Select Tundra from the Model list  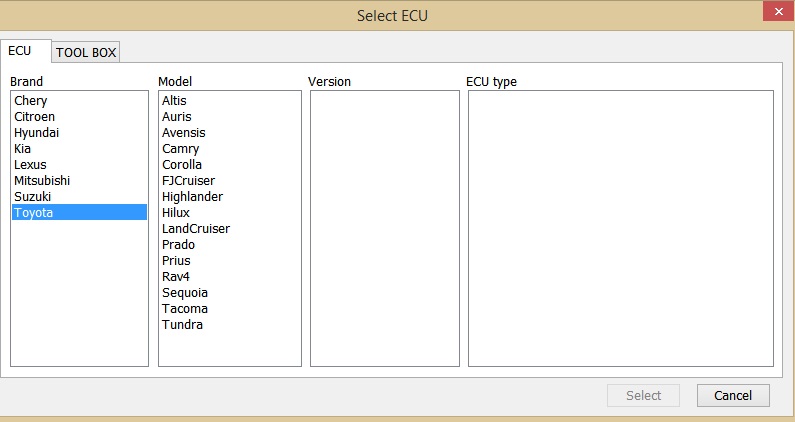[x=182, y=325]
